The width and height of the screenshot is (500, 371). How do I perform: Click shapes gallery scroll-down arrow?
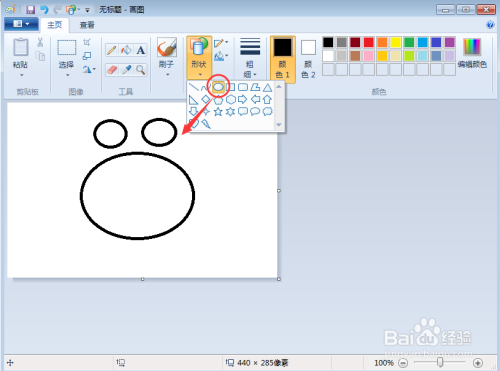pyautogui.click(x=279, y=125)
